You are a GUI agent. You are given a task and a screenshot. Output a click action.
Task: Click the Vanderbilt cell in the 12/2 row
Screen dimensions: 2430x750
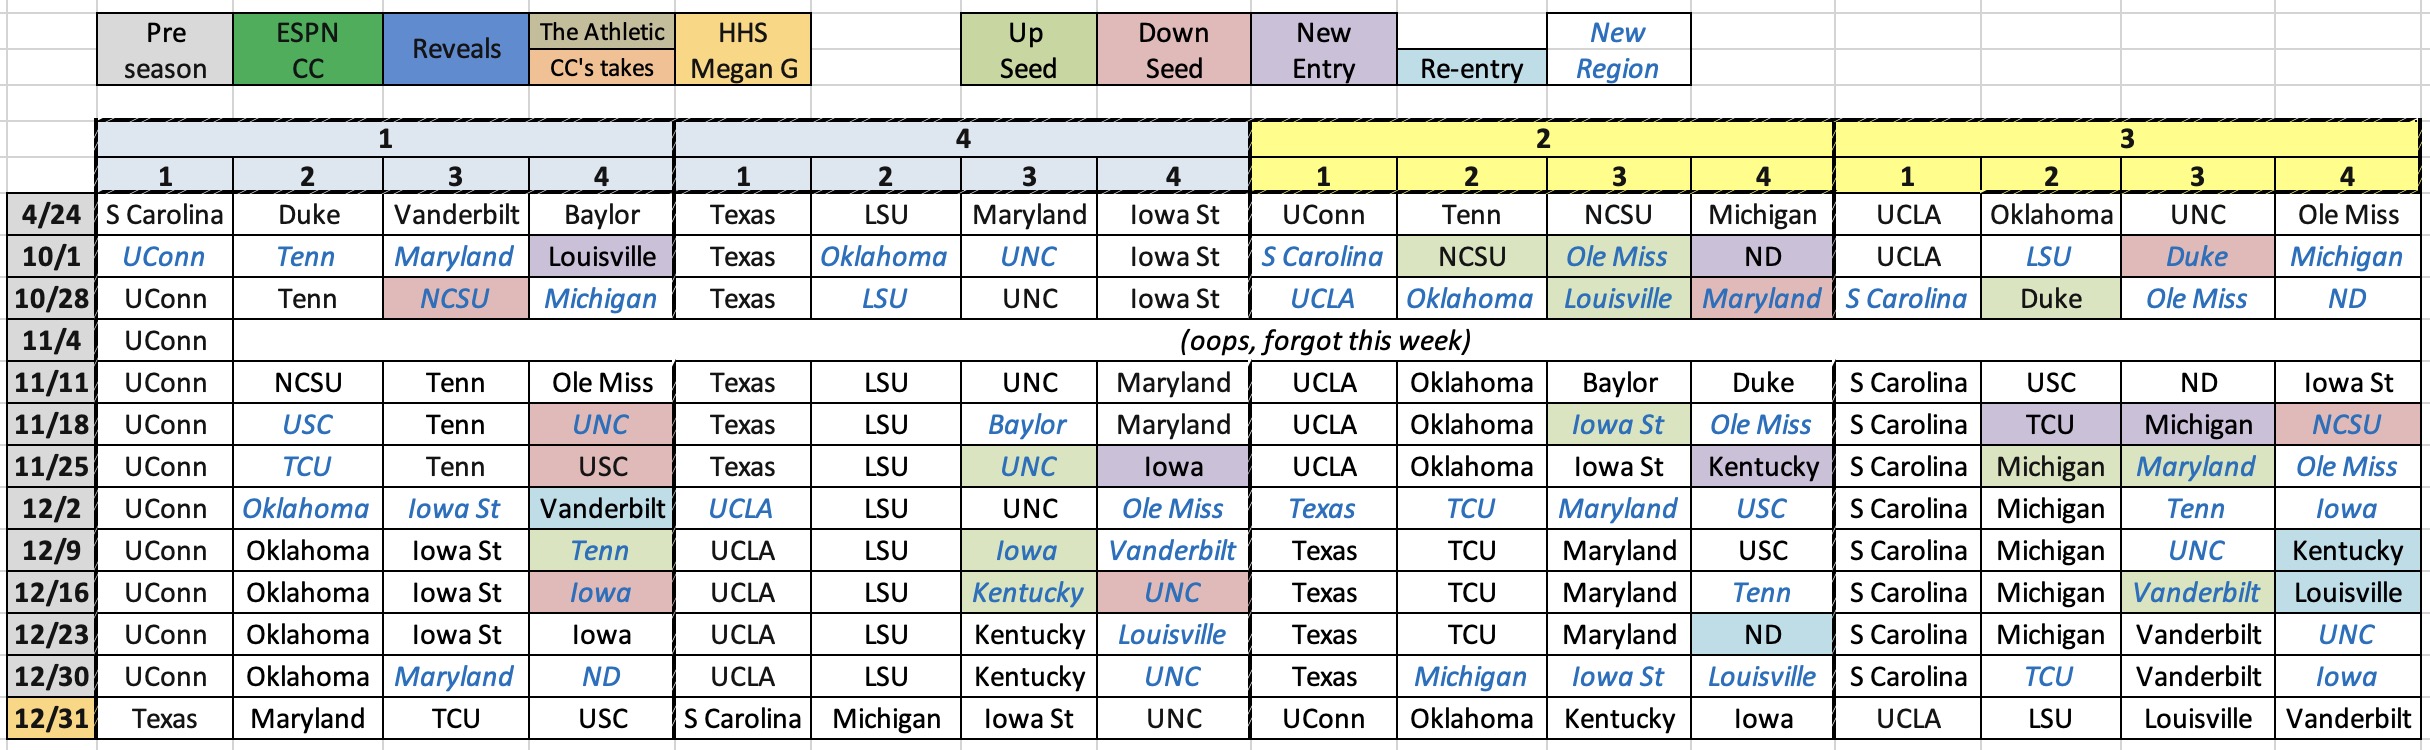coord(602,509)
